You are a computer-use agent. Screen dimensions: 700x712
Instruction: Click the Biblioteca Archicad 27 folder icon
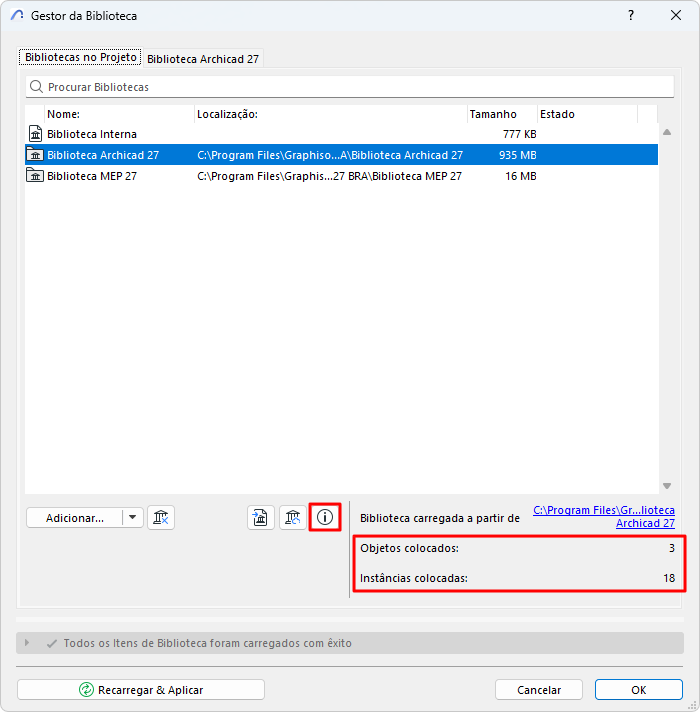[35, 155]
